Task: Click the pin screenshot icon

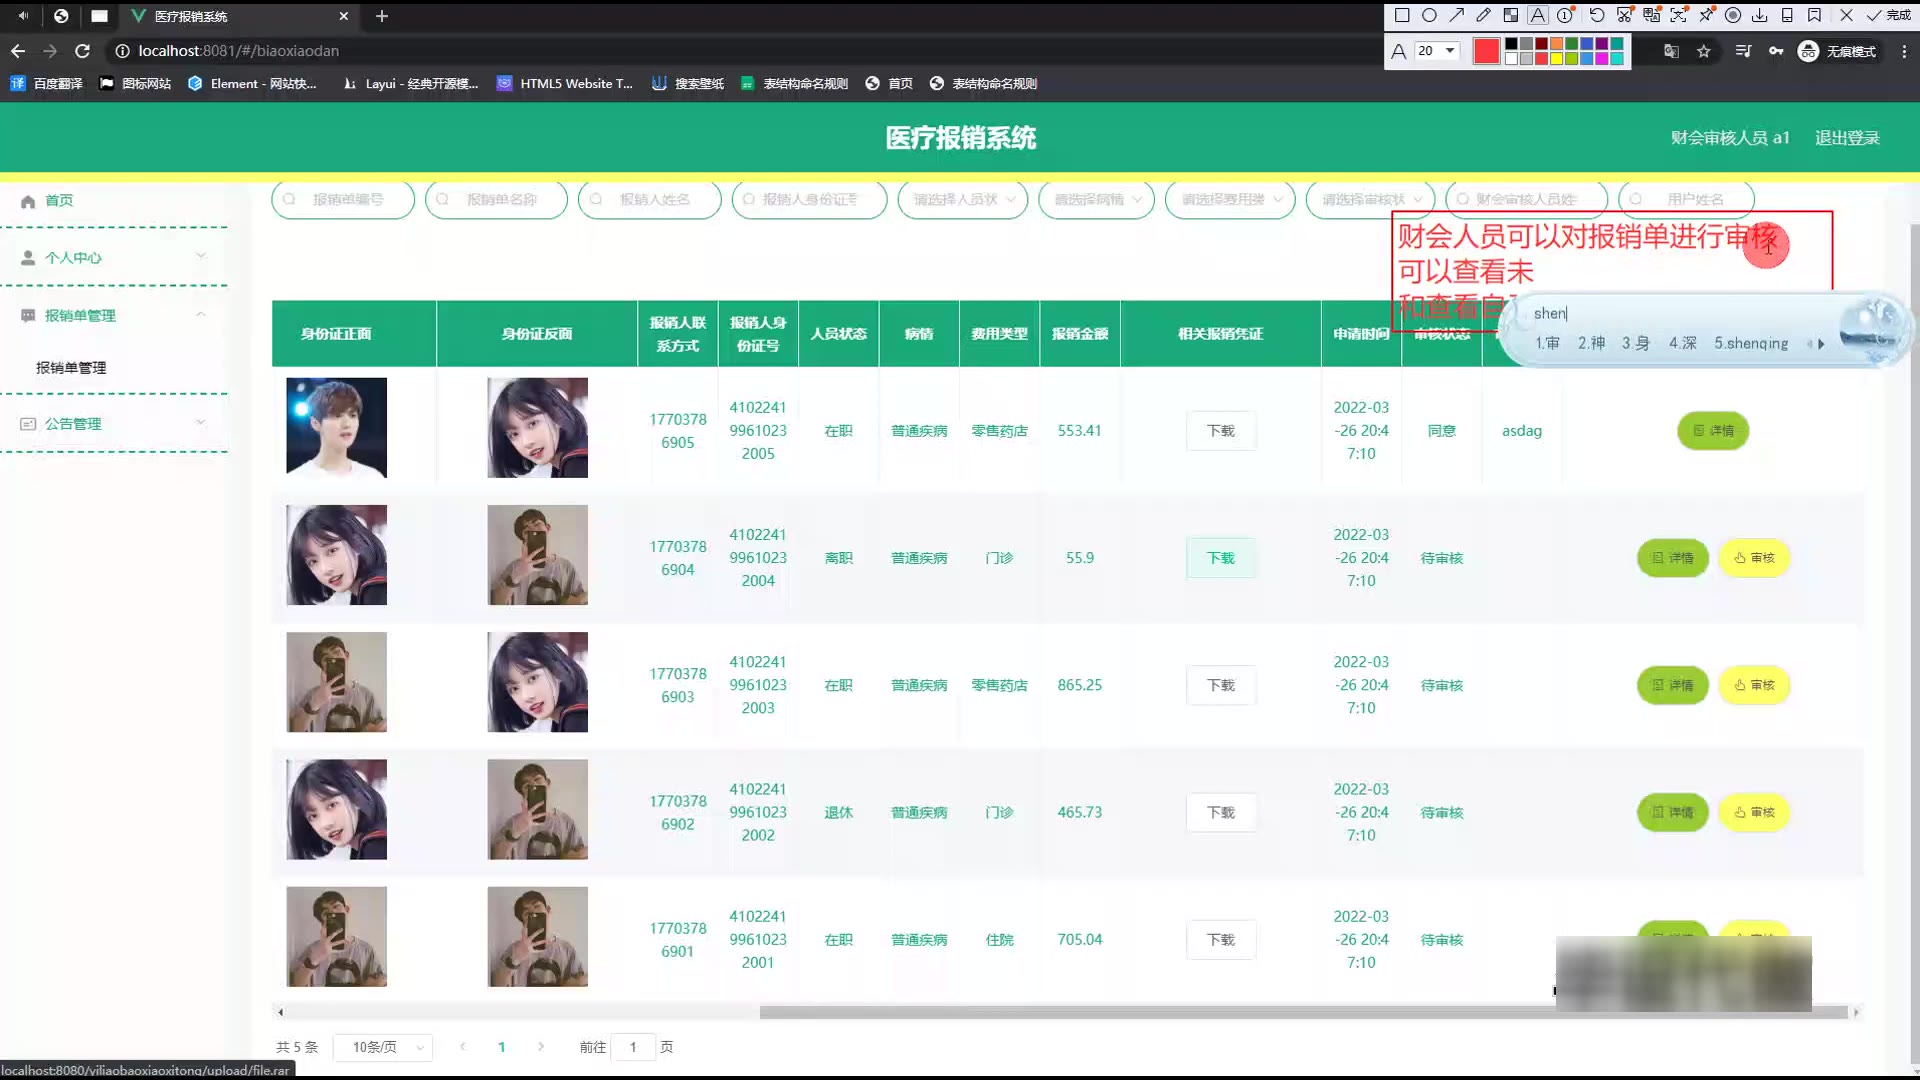Action: tap(1706, 15)
